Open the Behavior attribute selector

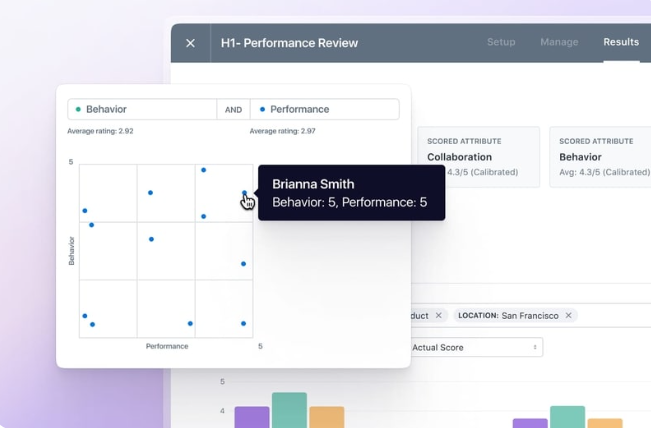[142, 109]
